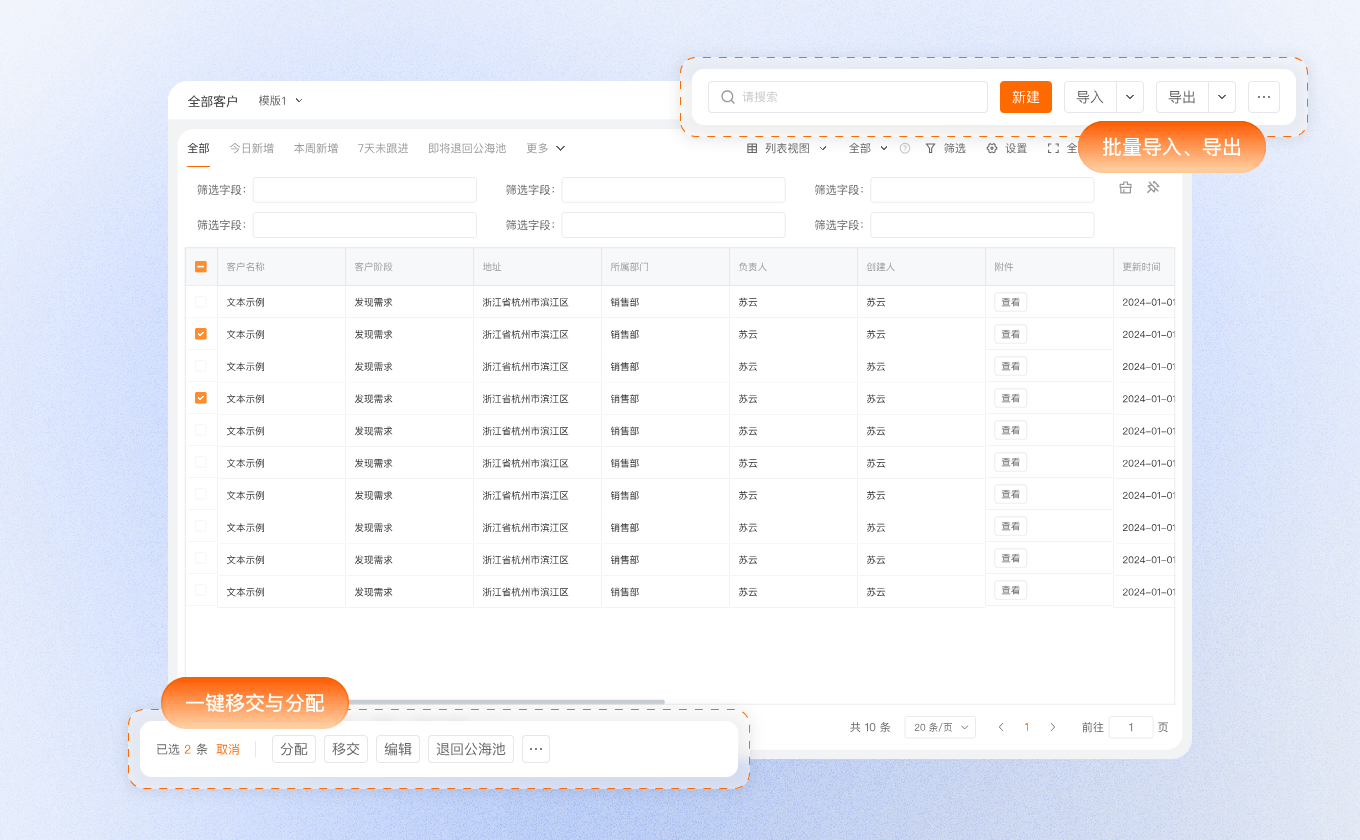Click the 取消 link to clear selection
The image size is (1360, 840).
point(228,749)
